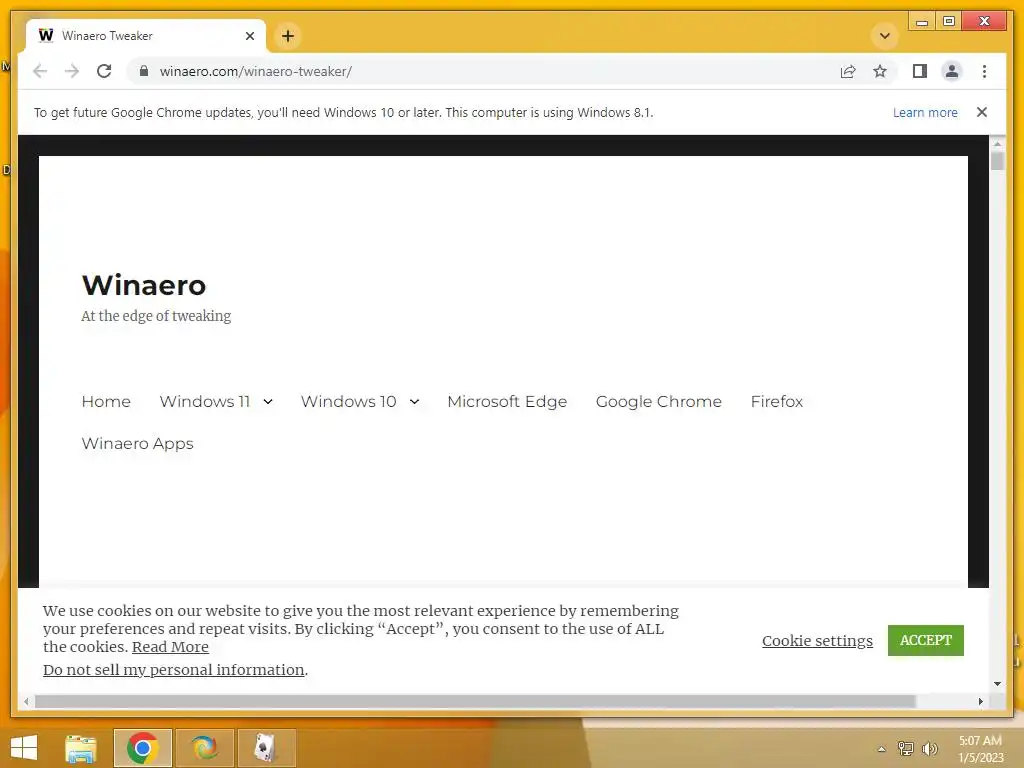Click the horizontal scrollbar right arrow
Image resolution: width=1024 pixels, height=768 pixels.
pos(980,701)
